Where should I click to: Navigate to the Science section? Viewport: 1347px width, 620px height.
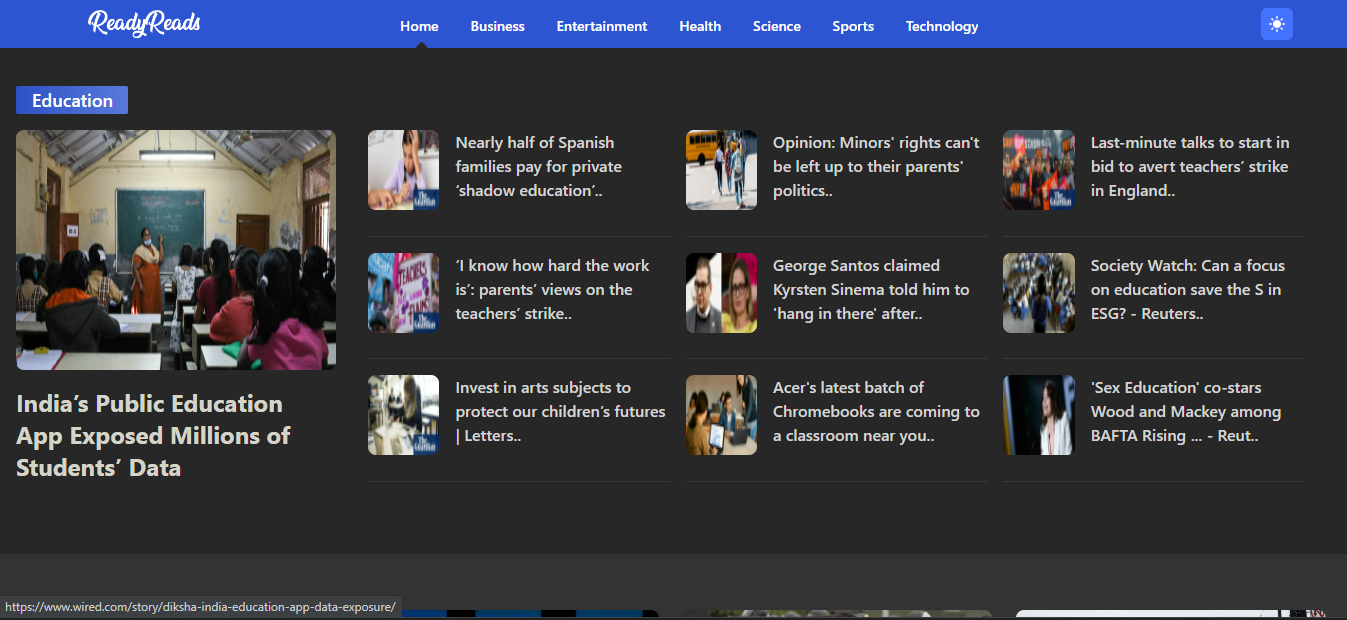point(777,26)
